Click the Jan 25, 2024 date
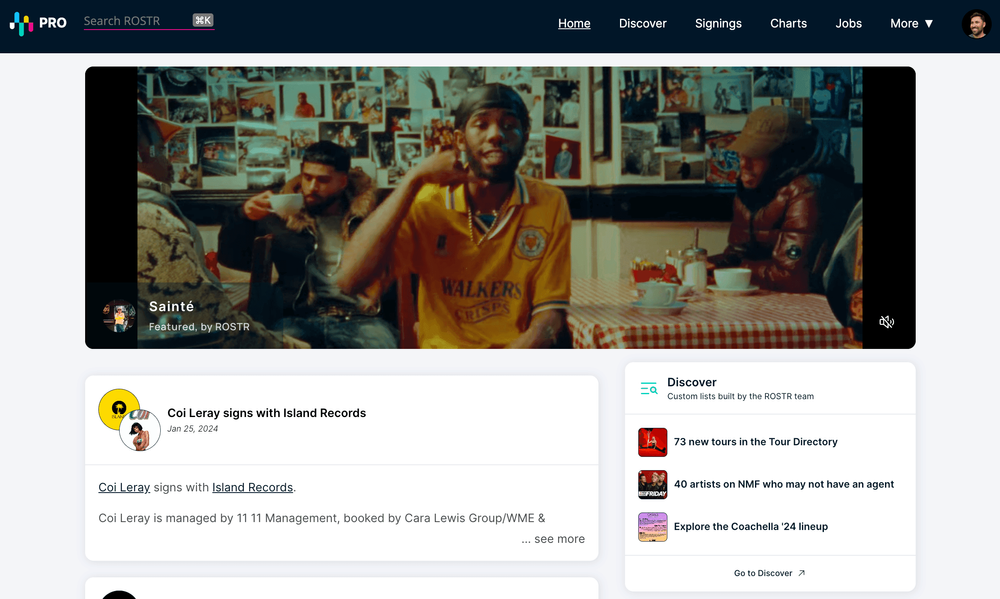Image resolution: width=1000 pixels, height=599 pixels. (193, 429)
